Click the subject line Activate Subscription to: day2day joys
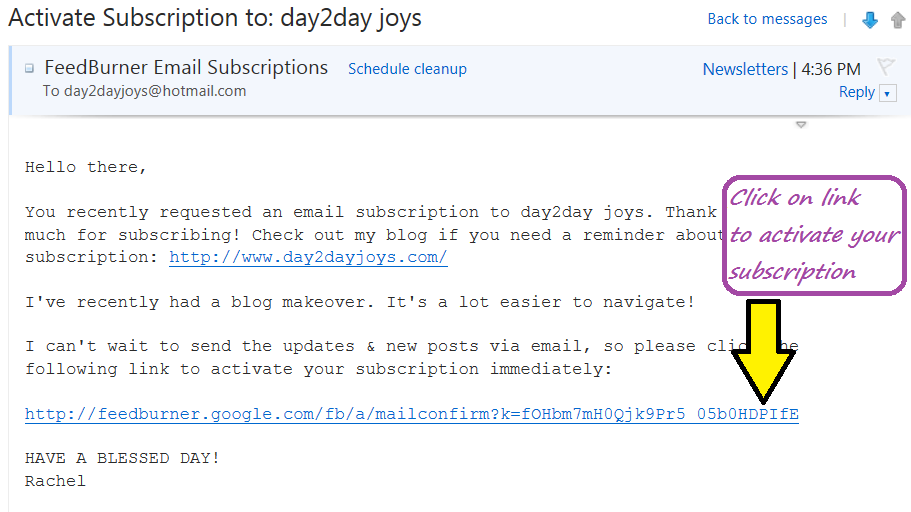Viewport: 911px width, 512px height. click(215, 18)
